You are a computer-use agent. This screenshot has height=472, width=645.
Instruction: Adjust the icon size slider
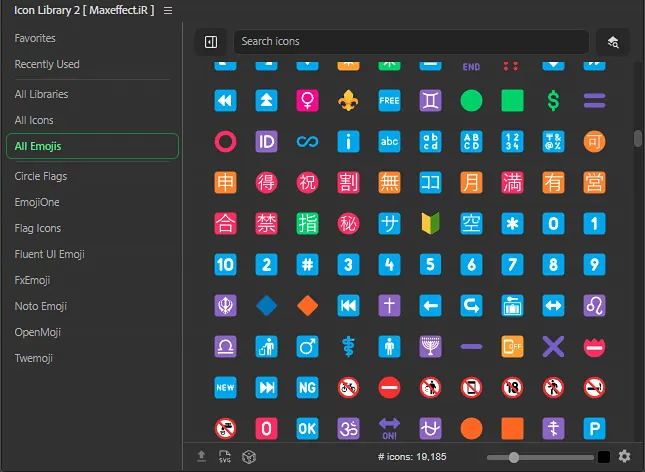[x=540, y=457]
